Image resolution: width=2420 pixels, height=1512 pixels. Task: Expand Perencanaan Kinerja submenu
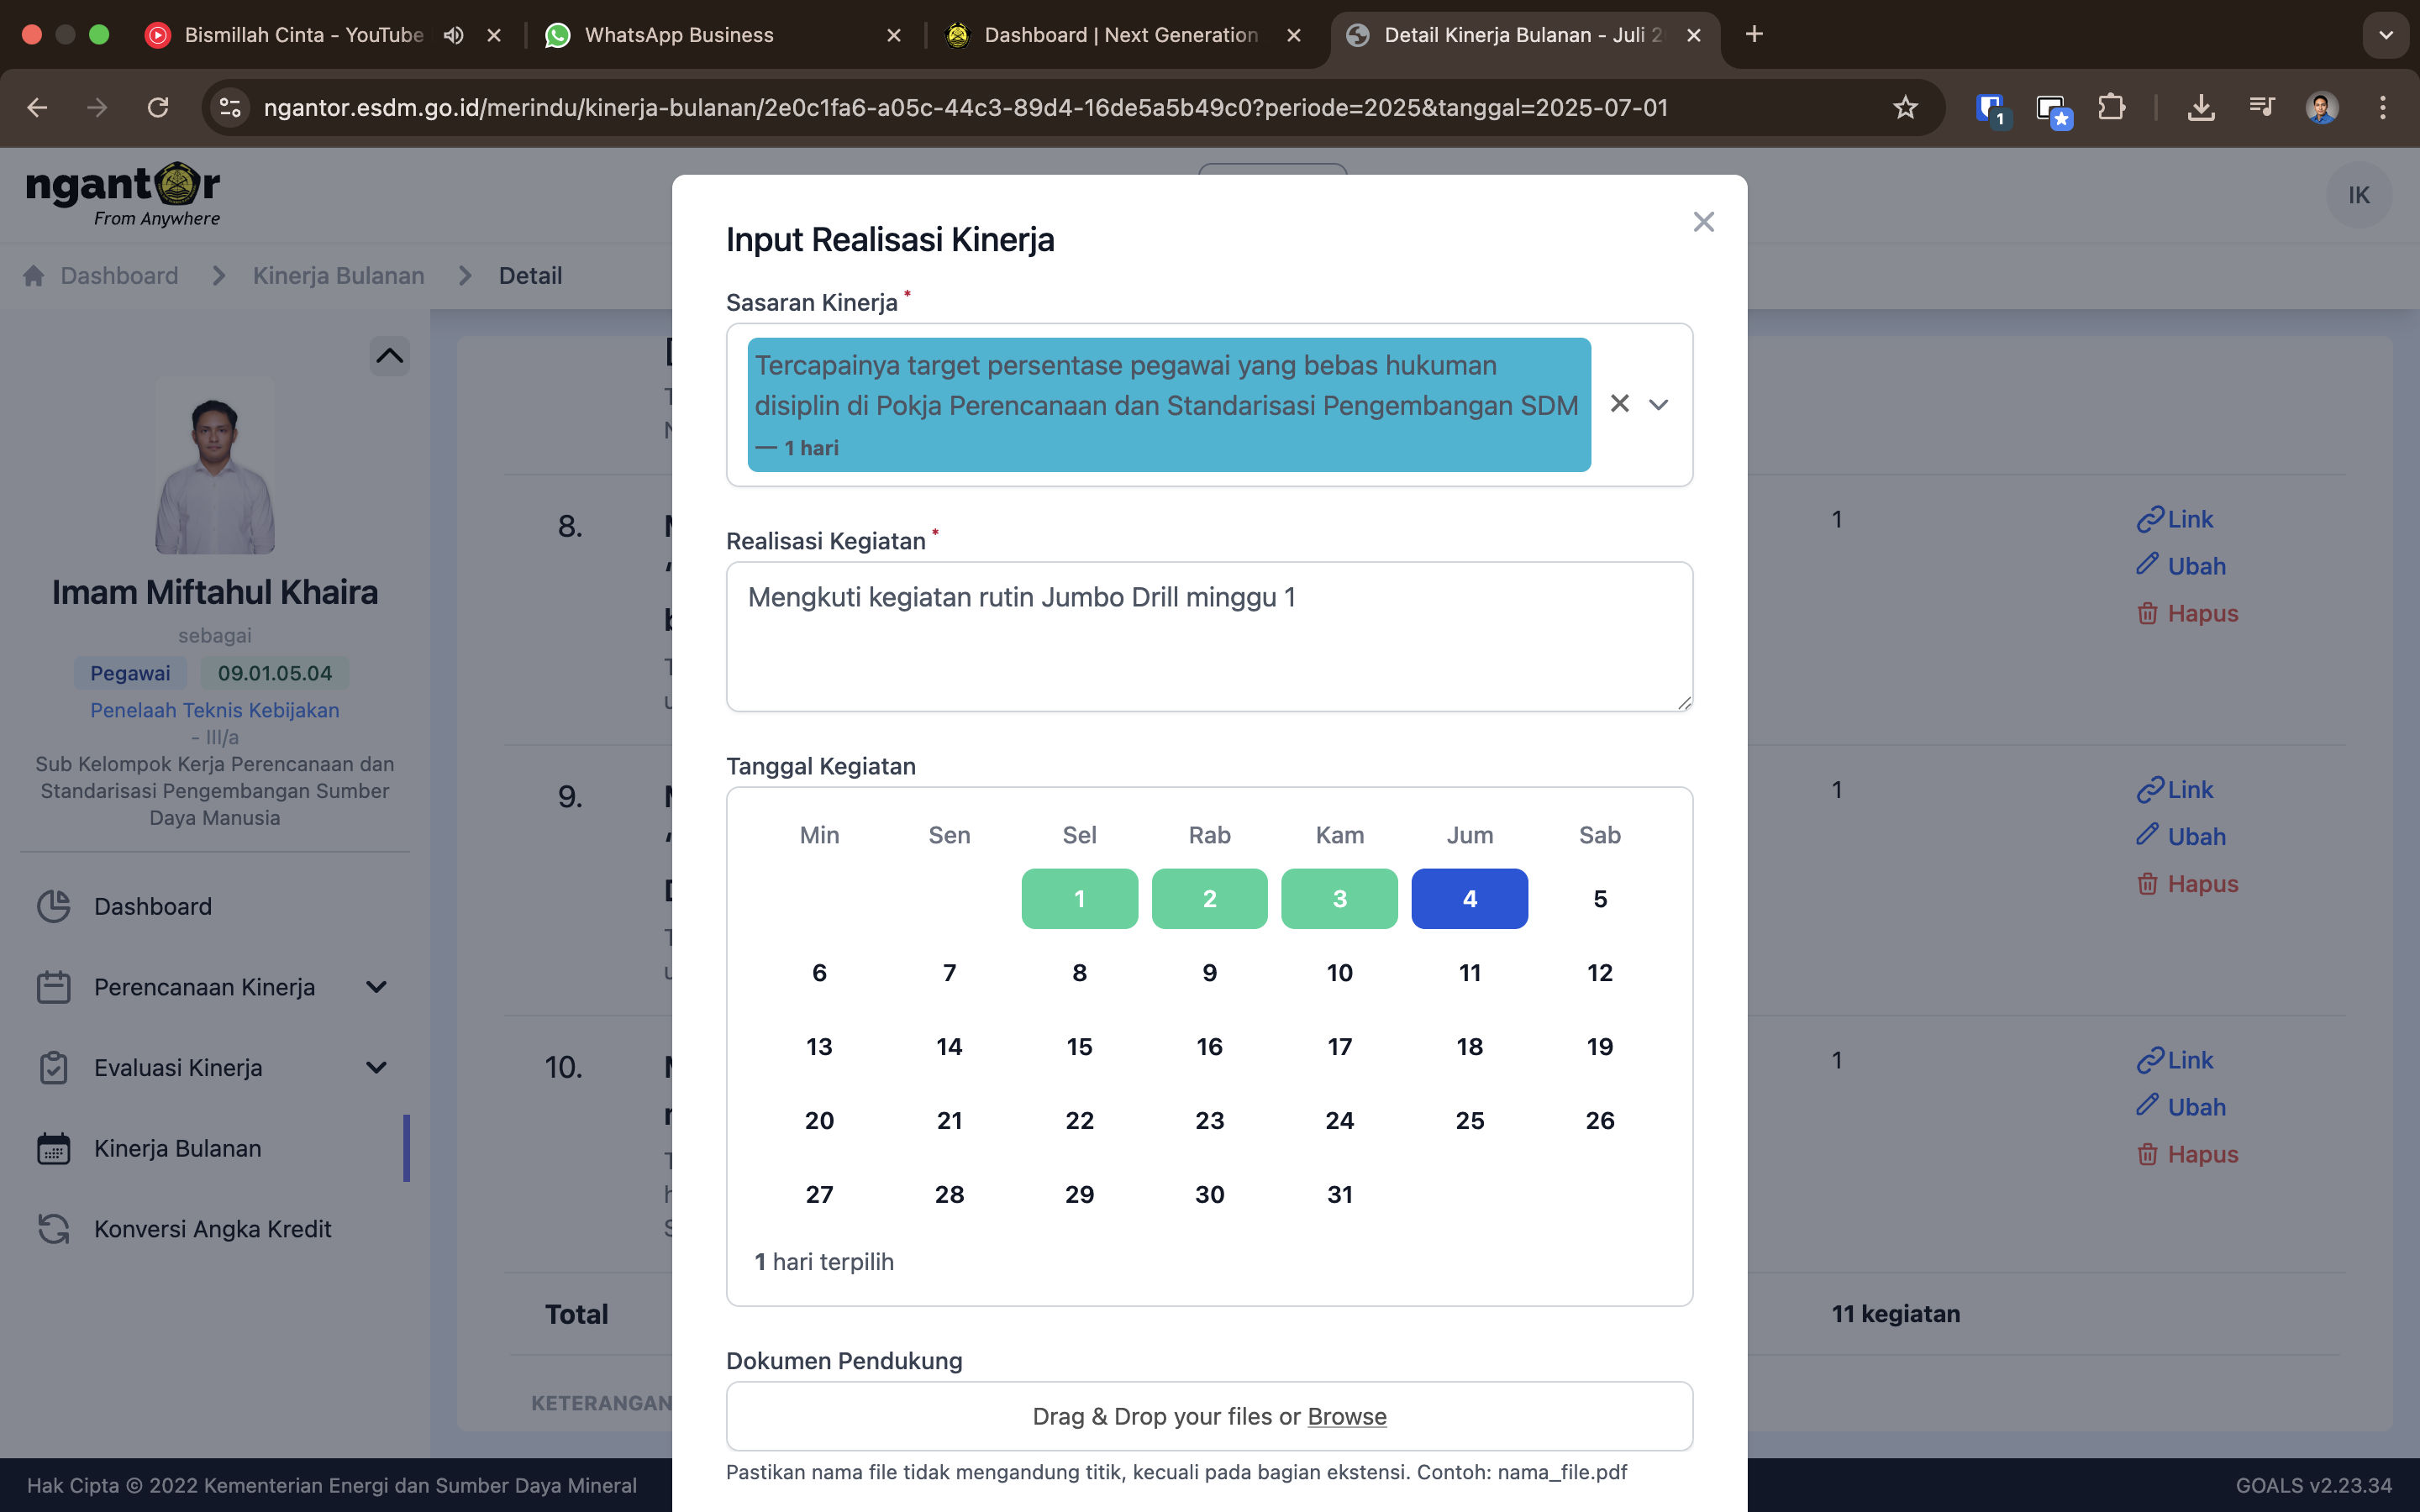point(376,987)
